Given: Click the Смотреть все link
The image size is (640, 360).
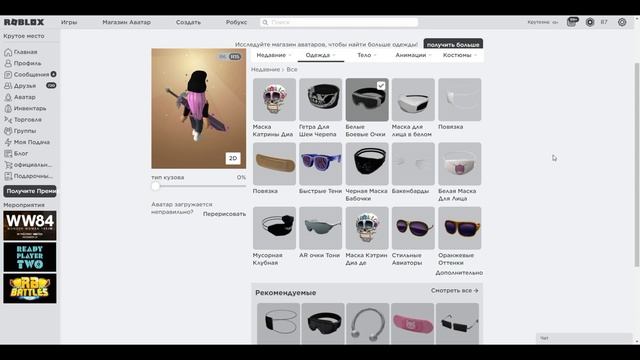Looking at the screenshot, I should 454,291.
